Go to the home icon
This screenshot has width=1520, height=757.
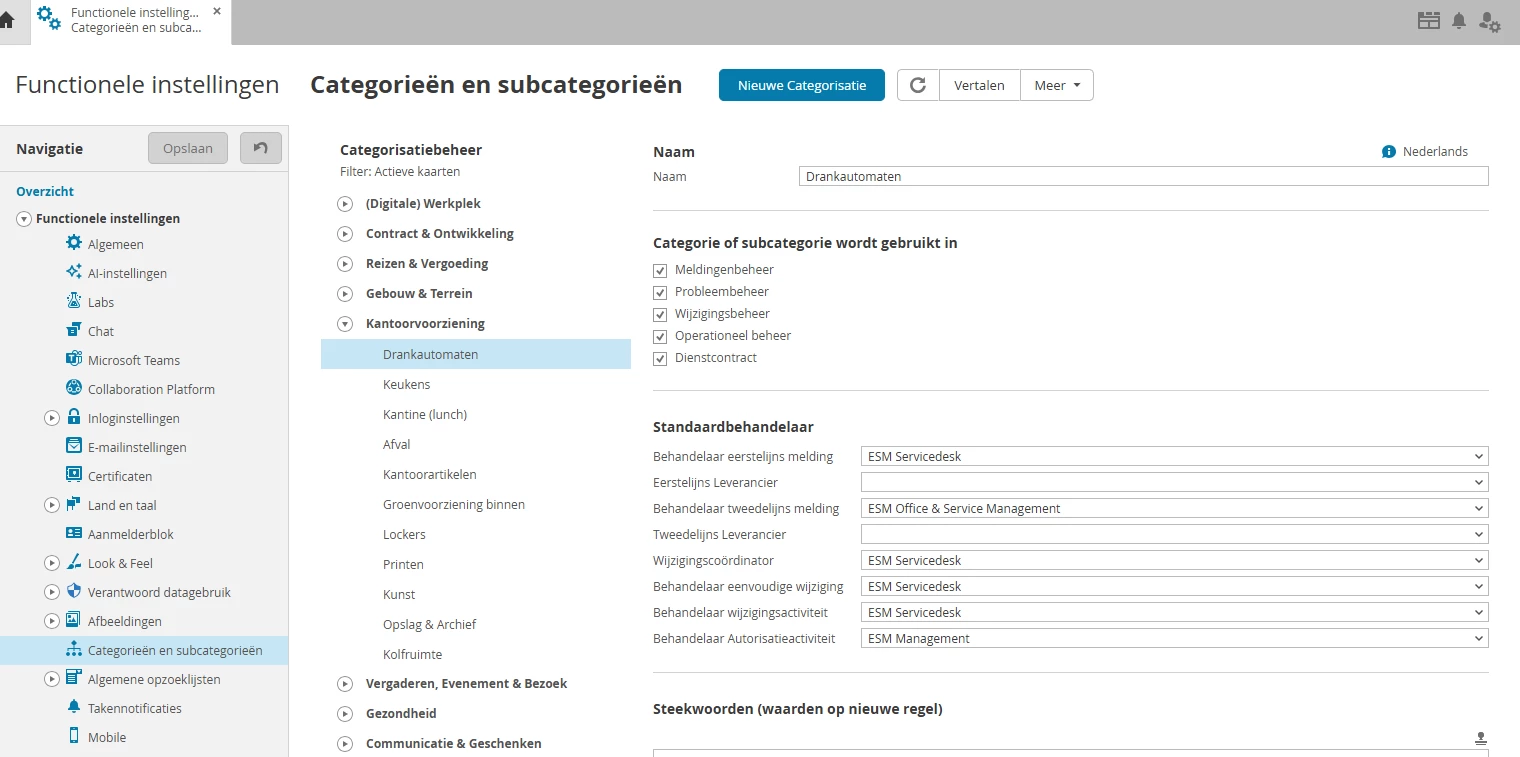point(7,20)
